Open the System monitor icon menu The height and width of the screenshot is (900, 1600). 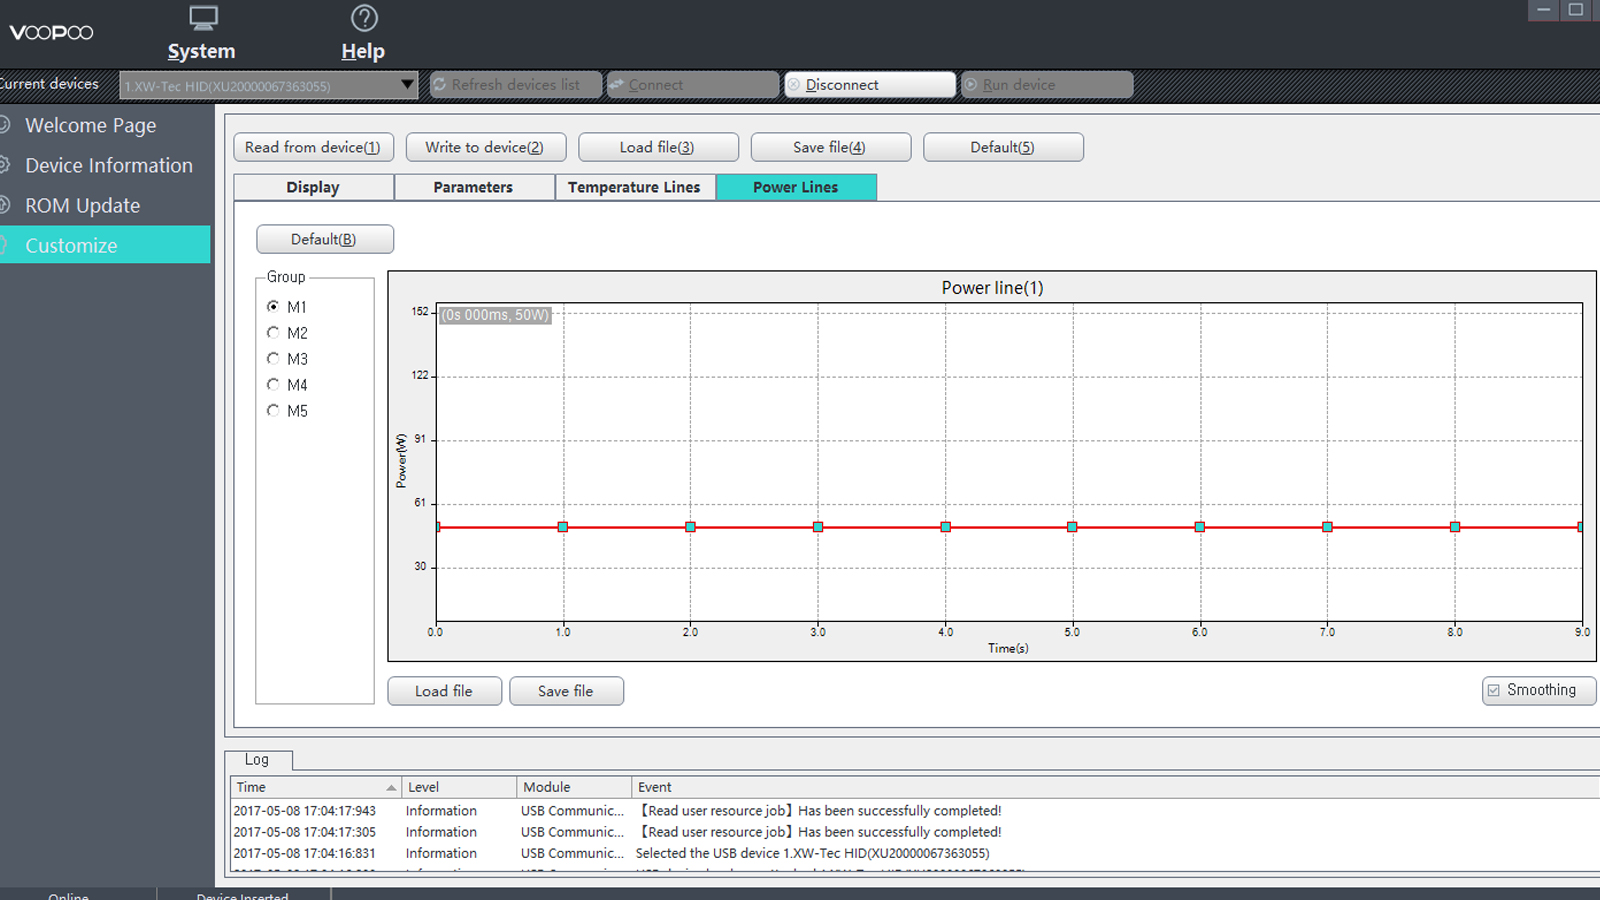pos(203,18)
